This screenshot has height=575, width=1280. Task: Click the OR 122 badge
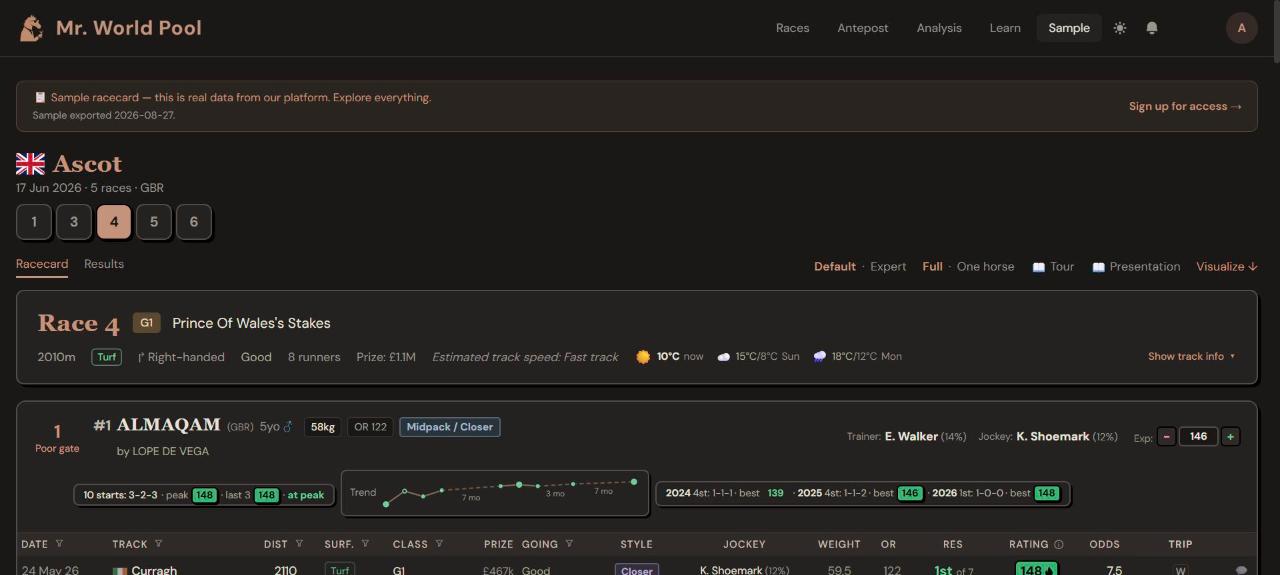tap(371, 427)
